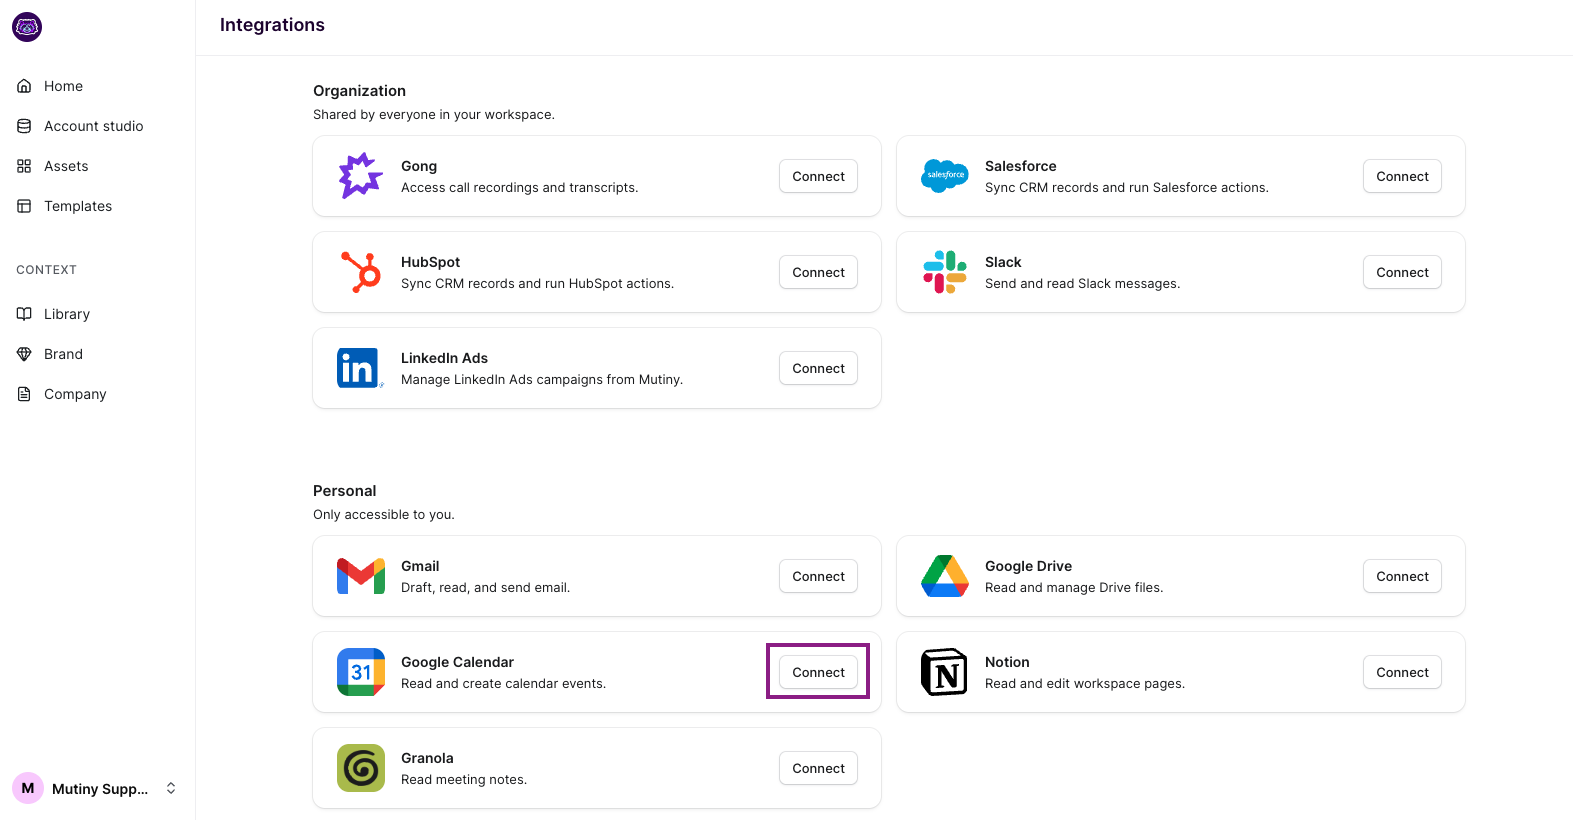Click the Assets grid icon
Viewport: 1573px width, 820px height.
point(24,166)
